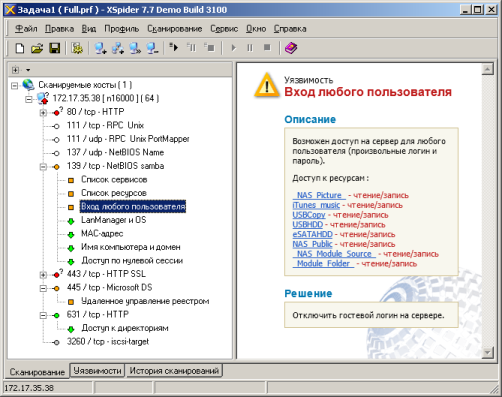Screen dimensions: 502x397
Task: Start scanning all hosts icon
Action: click(x=174, y=47)
